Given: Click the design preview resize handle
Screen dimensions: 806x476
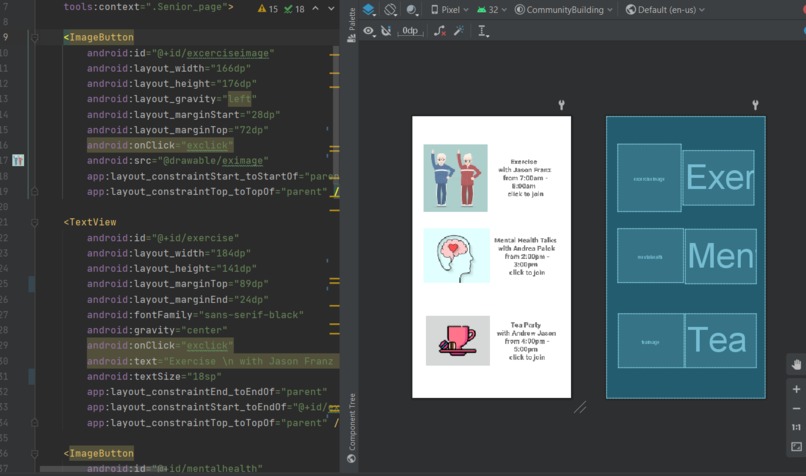Looking at the screenshot, I should pyautogui.click(x=580, y=408).
